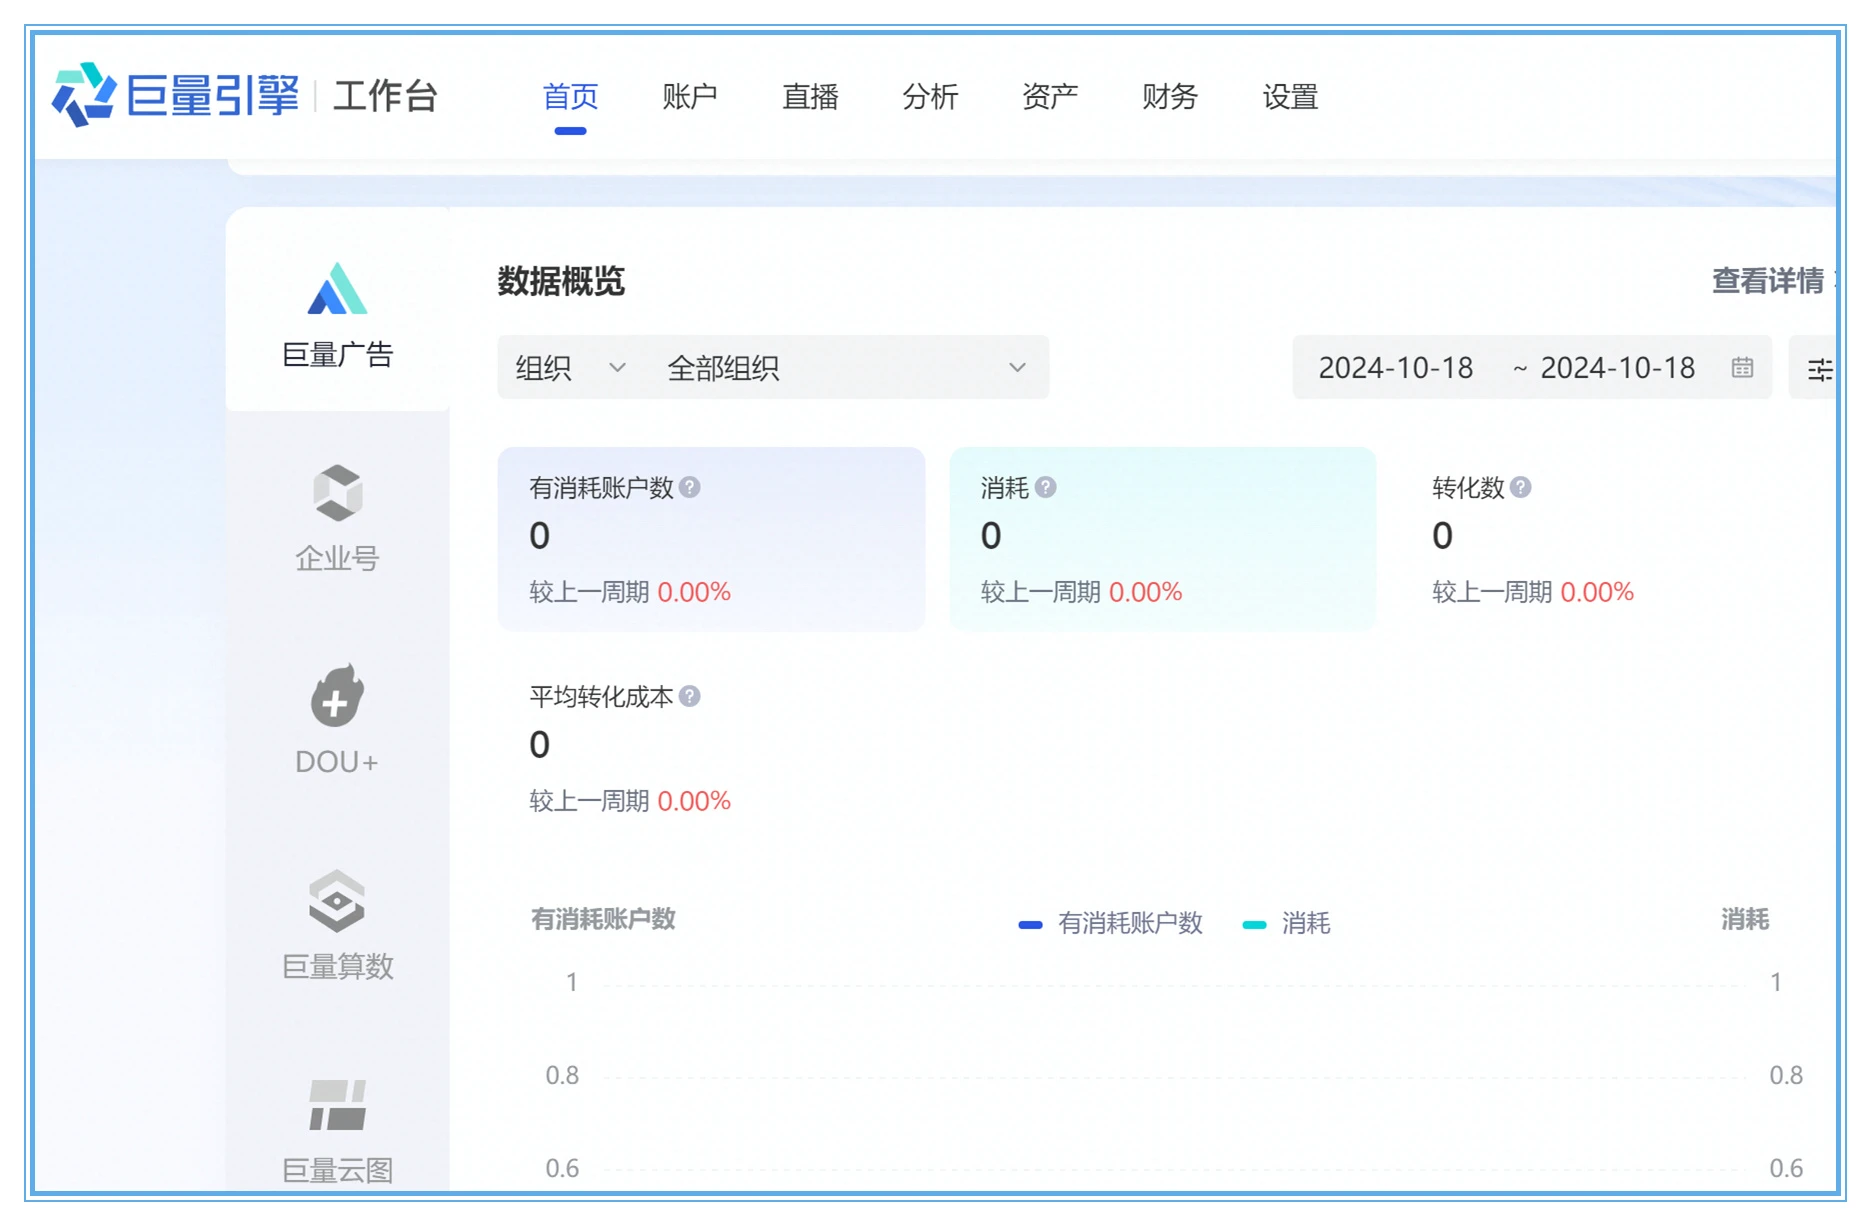Open the 资产 menu
1871x1226 pixels.
click(x=1050, y=97)
